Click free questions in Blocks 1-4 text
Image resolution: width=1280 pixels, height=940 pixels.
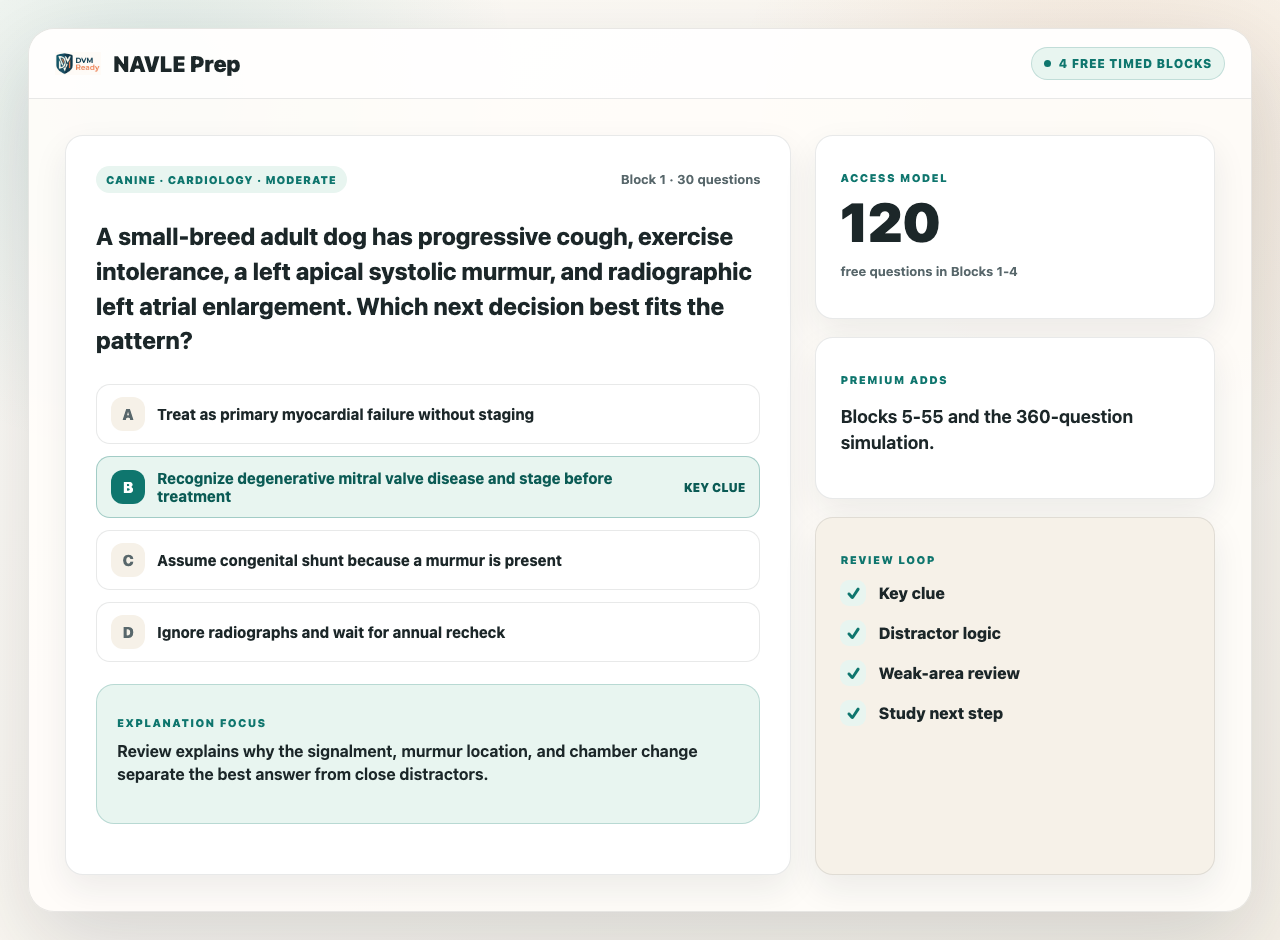(x=929, y=272)
